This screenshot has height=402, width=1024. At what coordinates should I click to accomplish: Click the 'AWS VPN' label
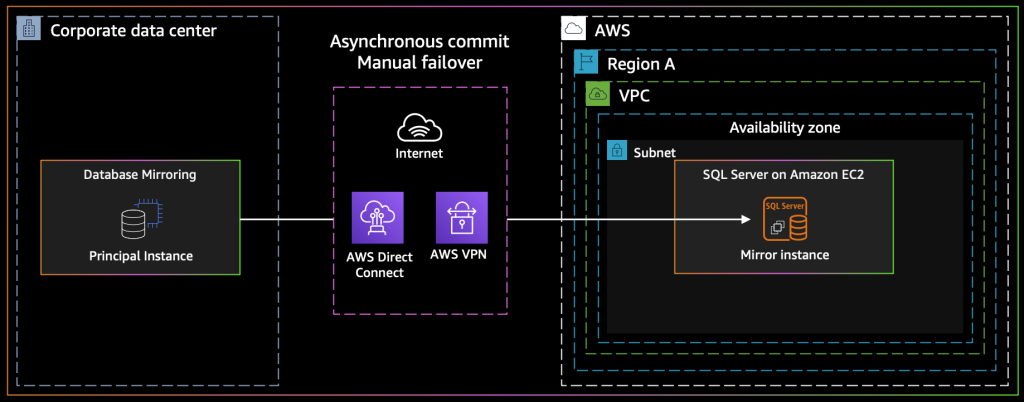pos(458,255)
